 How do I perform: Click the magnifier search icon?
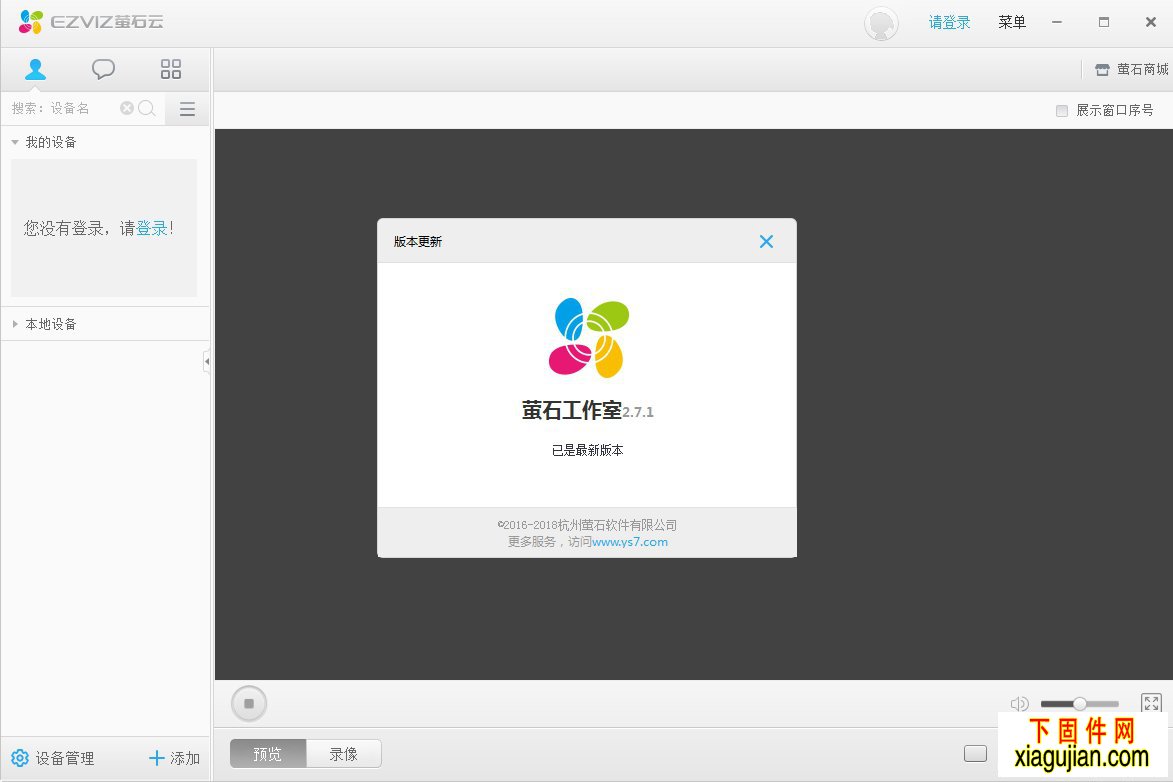pyautogui.click(x=147, y=109)
